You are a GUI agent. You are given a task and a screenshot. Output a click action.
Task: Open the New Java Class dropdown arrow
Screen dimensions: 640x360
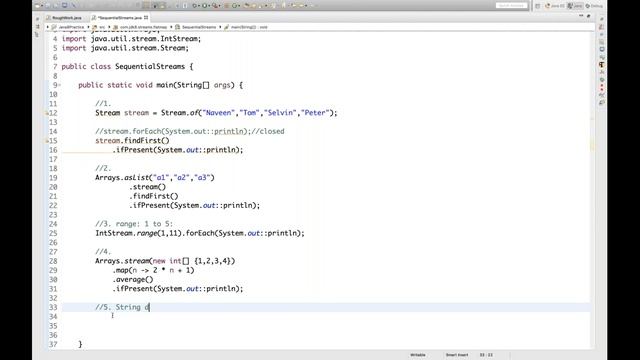(239, 6)
